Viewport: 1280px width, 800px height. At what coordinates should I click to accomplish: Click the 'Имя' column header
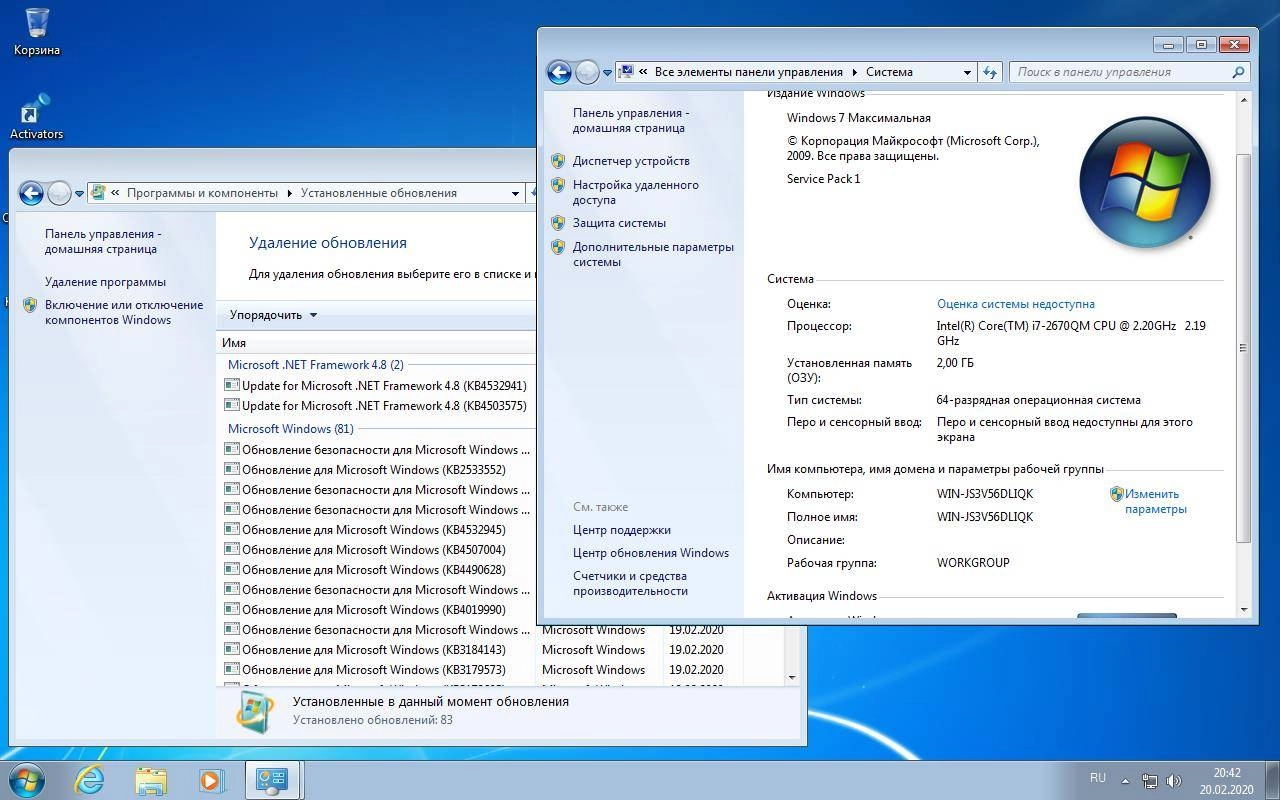pyautogui.click(x=376, y=342)
